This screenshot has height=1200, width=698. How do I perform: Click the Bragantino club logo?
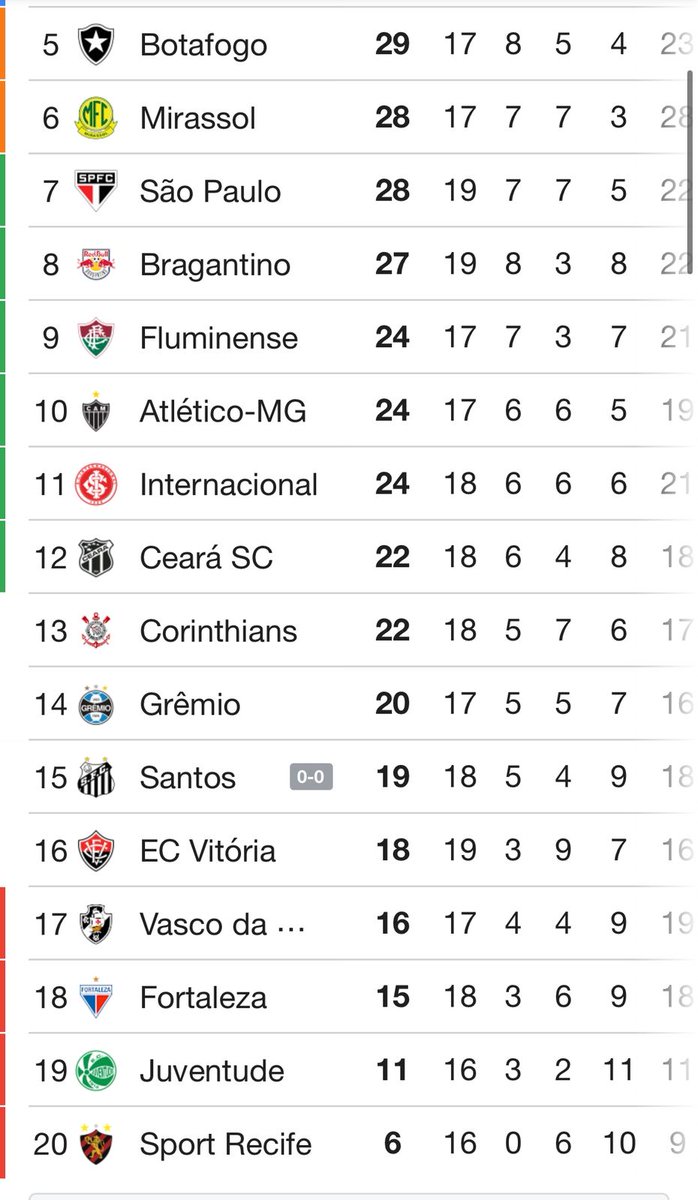[x=96, y=264]
